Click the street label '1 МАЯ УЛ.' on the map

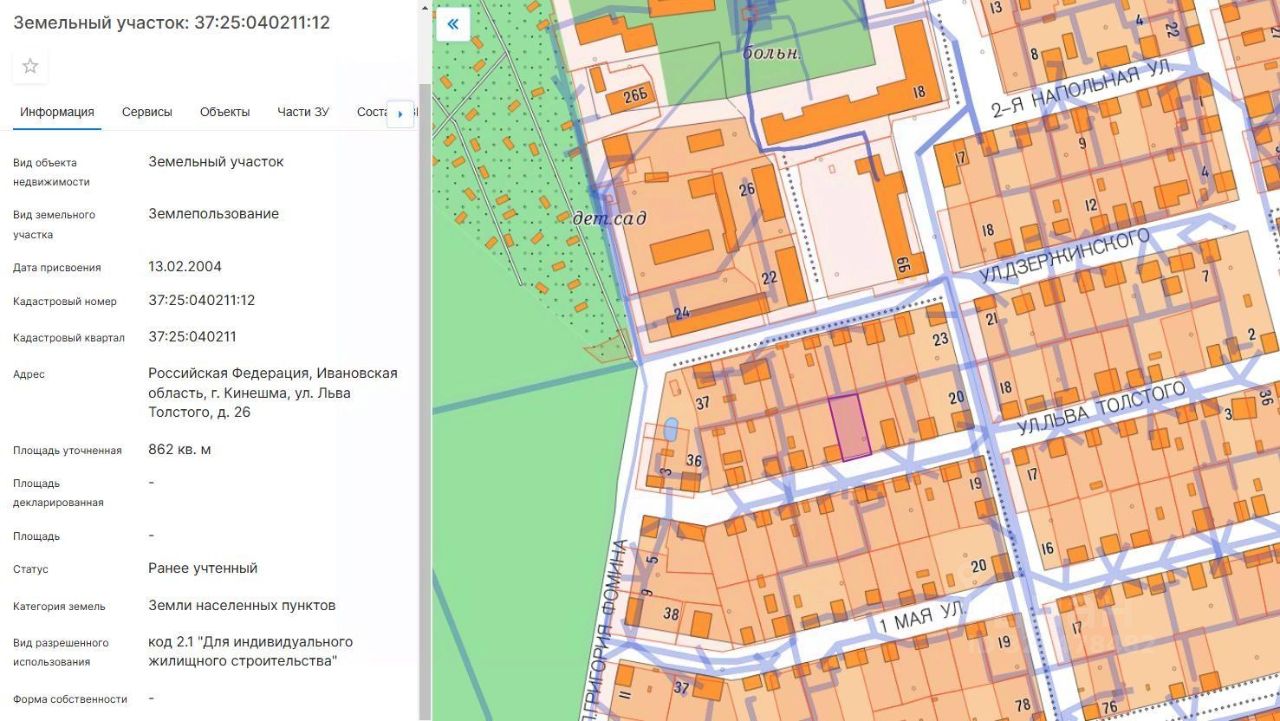[x=921, y=617]
